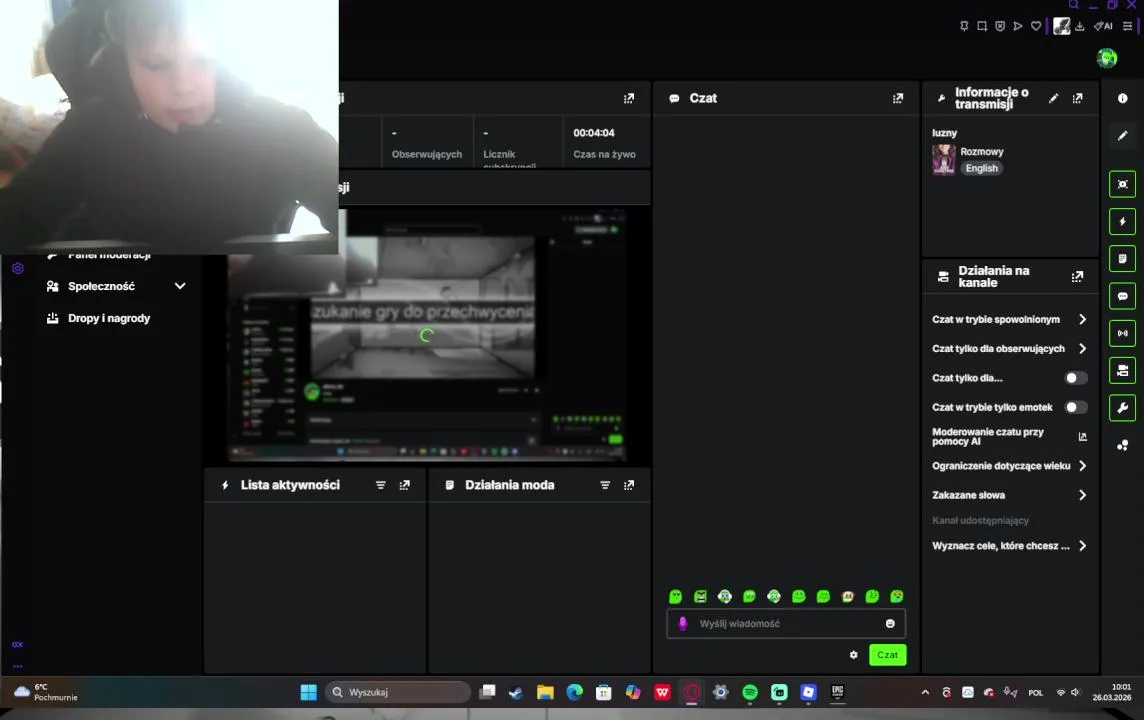Open the info icon in the right sidebar
Screen dimensions: 1144x720
point(1122,98)
